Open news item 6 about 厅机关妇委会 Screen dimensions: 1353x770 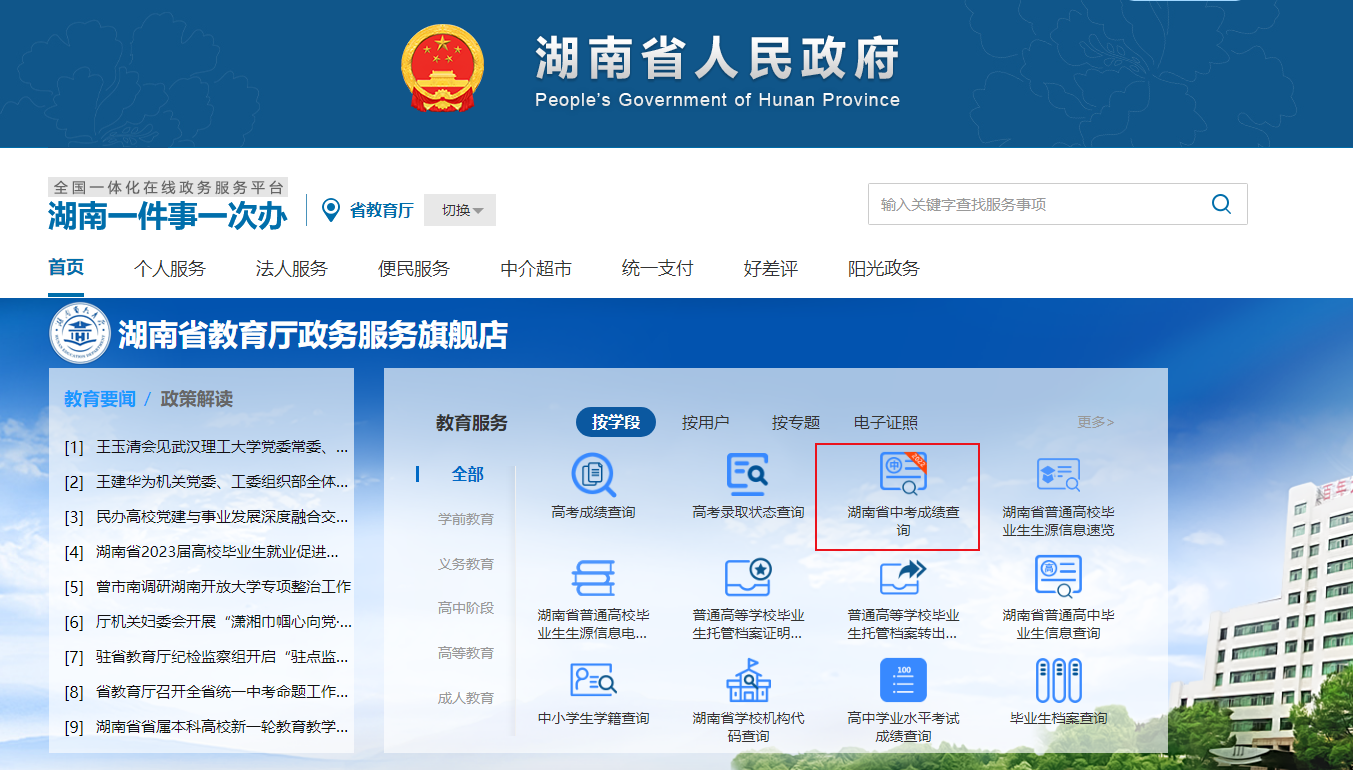208,622
